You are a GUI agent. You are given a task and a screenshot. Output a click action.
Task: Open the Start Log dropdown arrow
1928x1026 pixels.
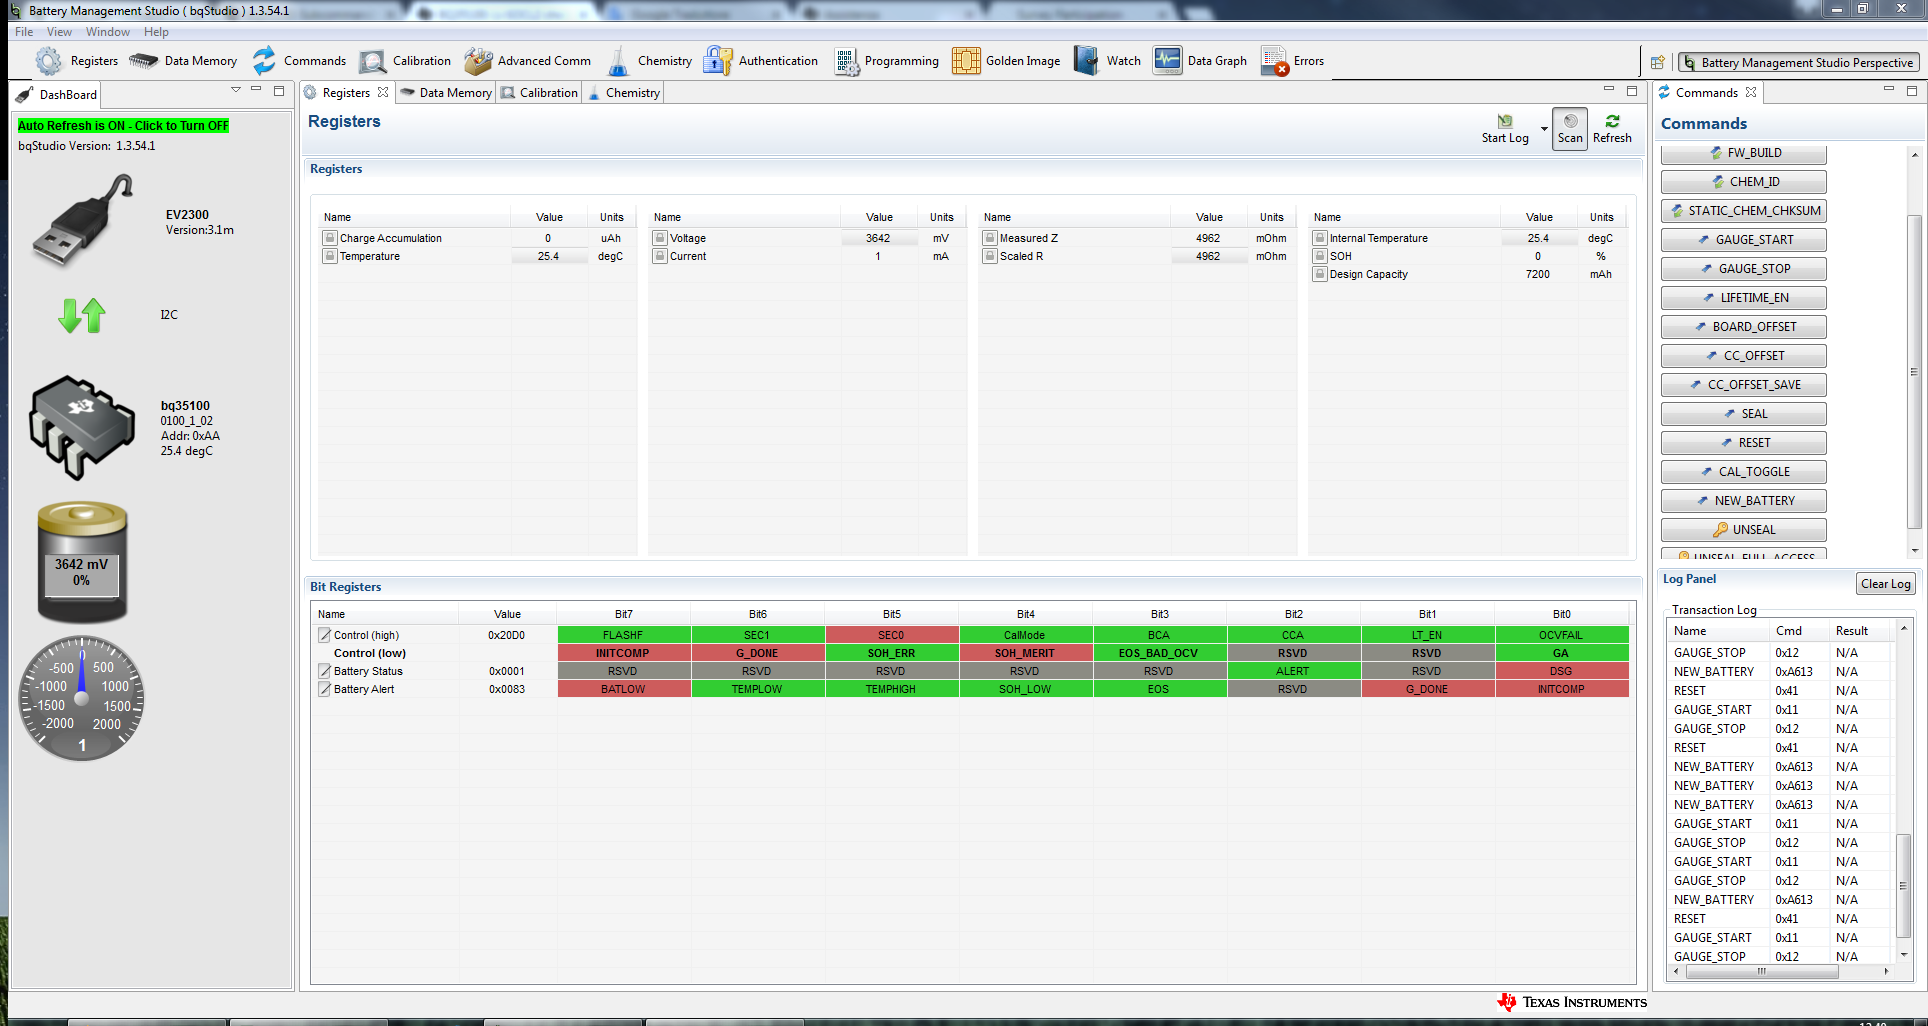click(x=1544, y=129)
